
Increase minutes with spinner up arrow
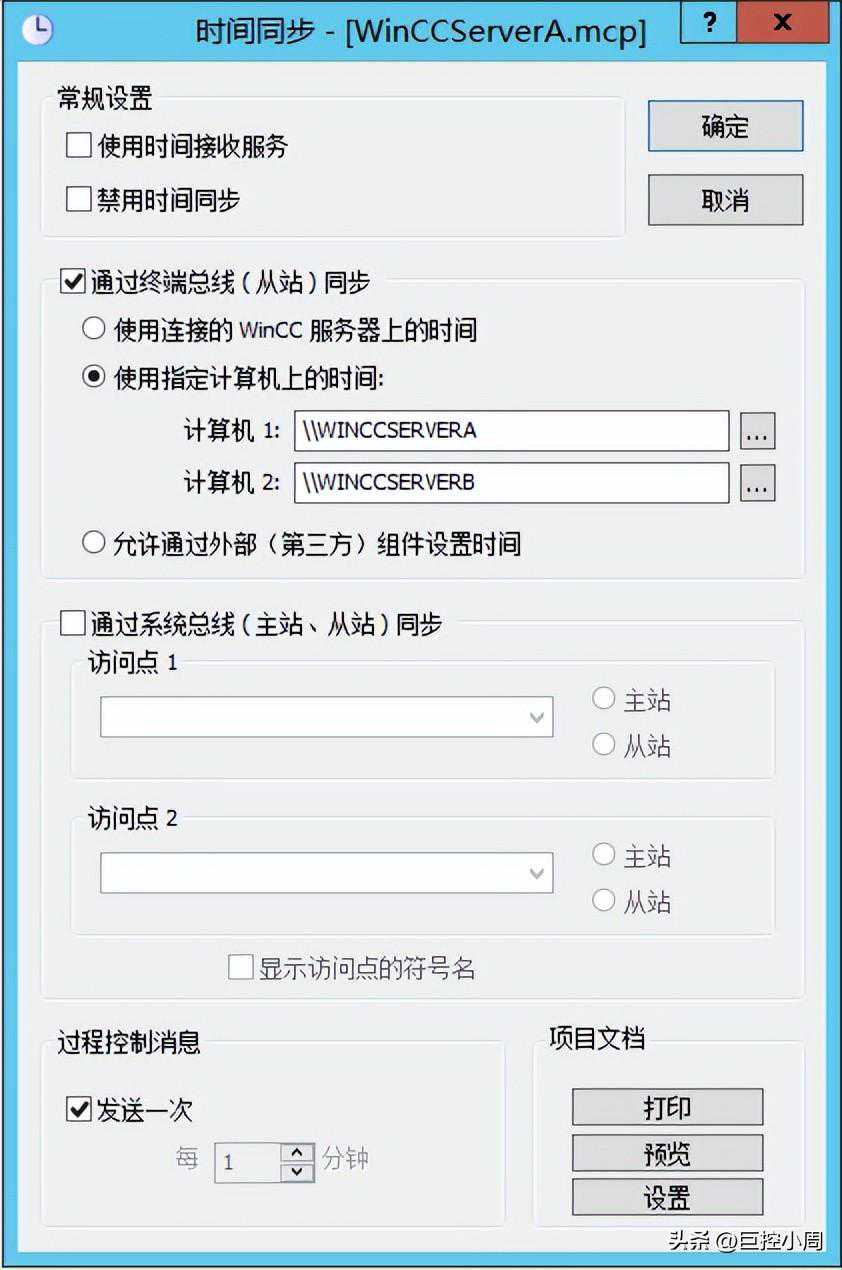coord(298,1152)
